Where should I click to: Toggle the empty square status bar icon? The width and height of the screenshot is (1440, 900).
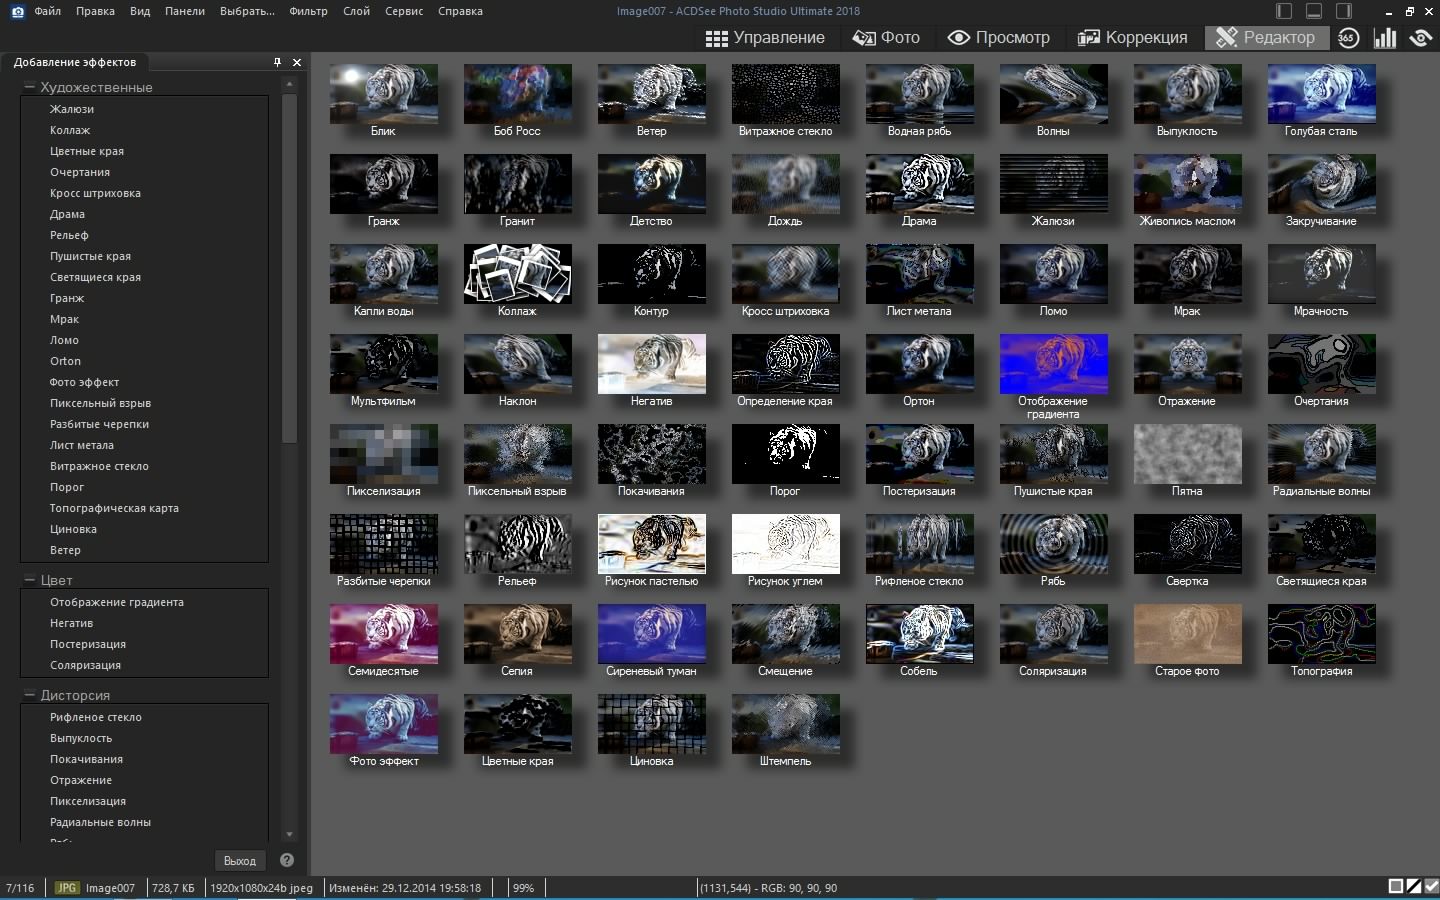(1395, 887)
